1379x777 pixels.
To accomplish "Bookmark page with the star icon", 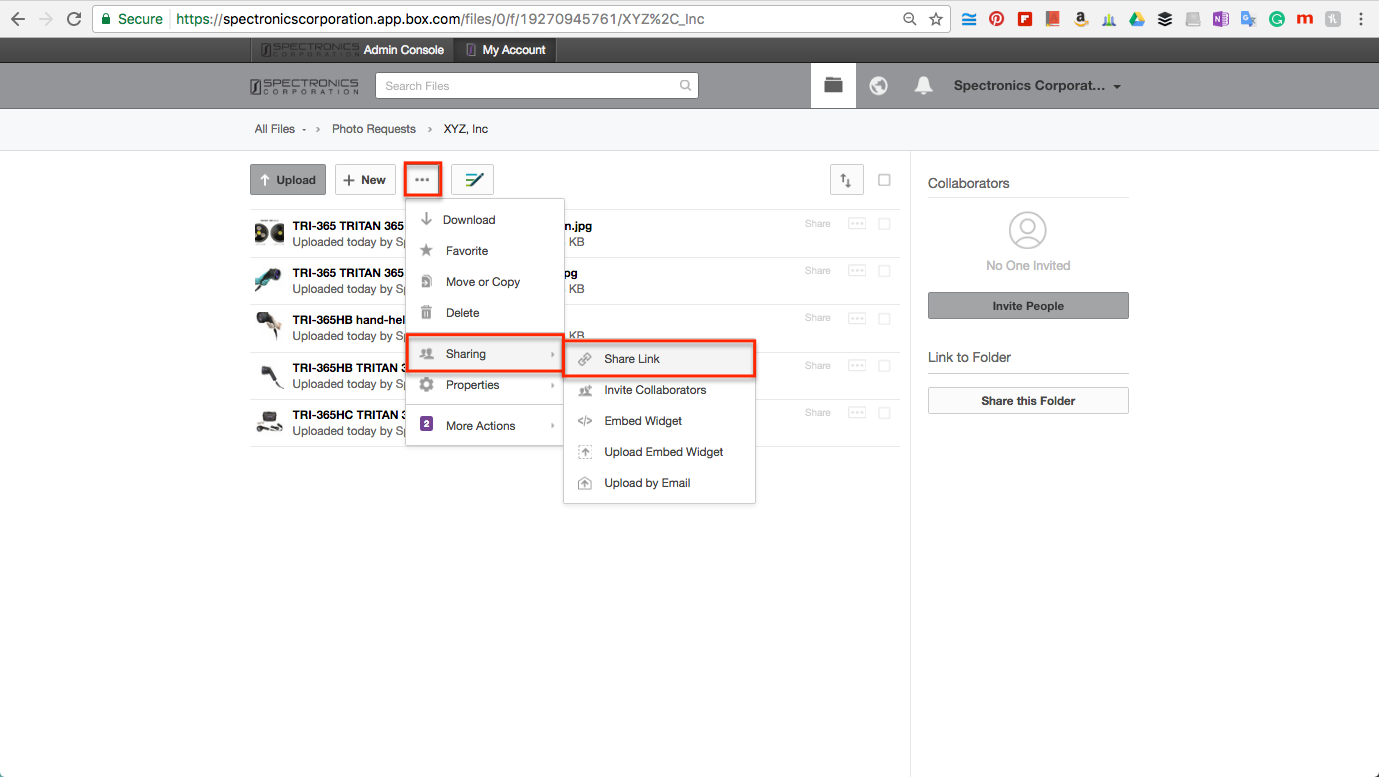I will [x=936, y=19].
